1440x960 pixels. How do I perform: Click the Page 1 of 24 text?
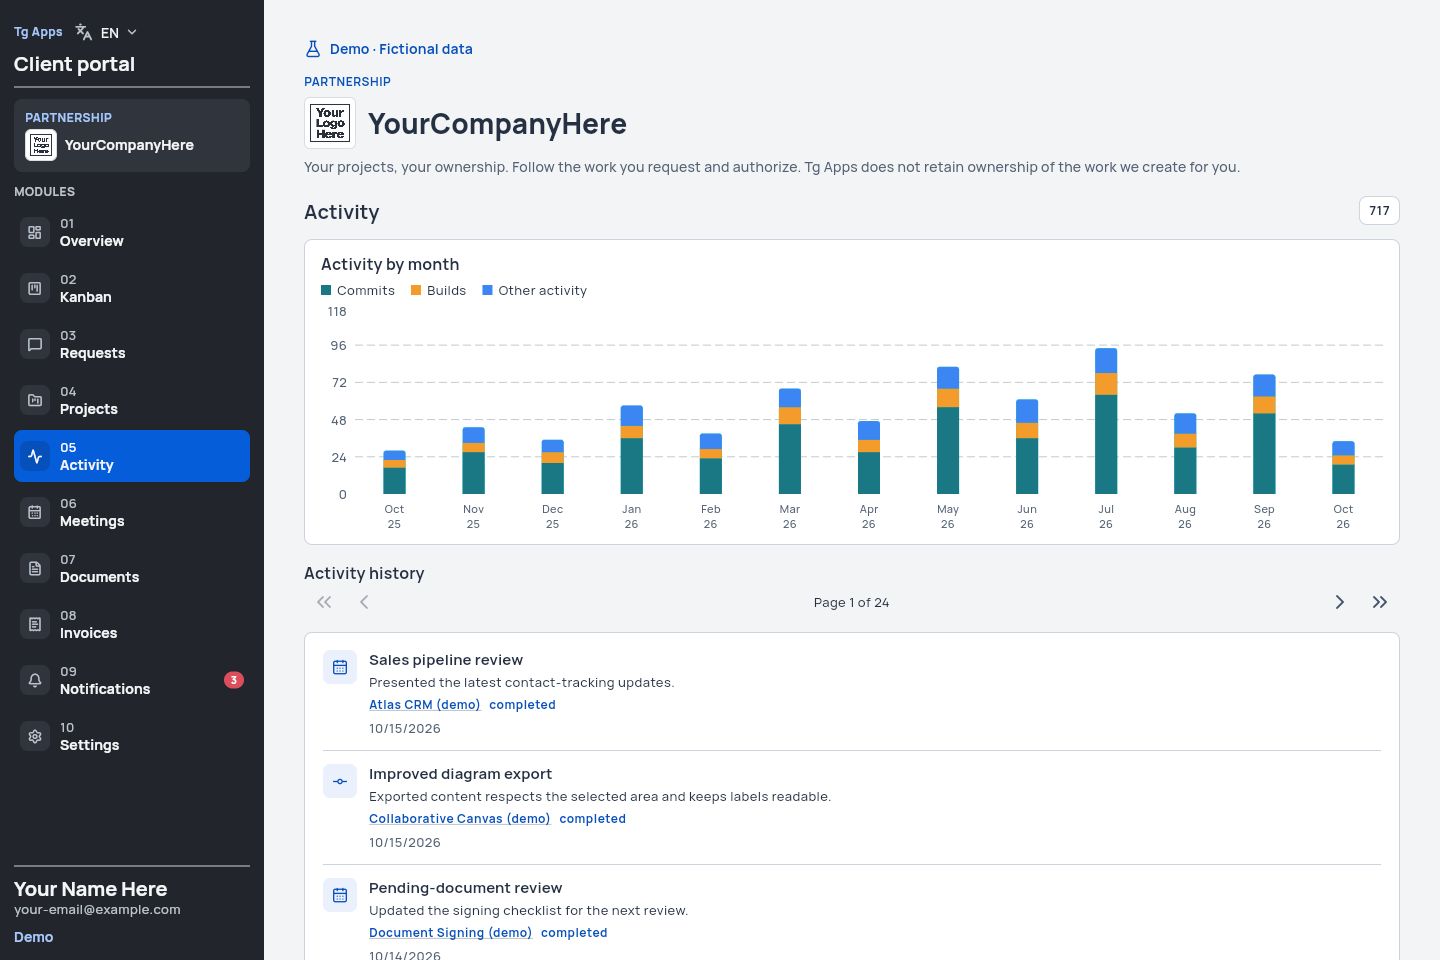851,602
